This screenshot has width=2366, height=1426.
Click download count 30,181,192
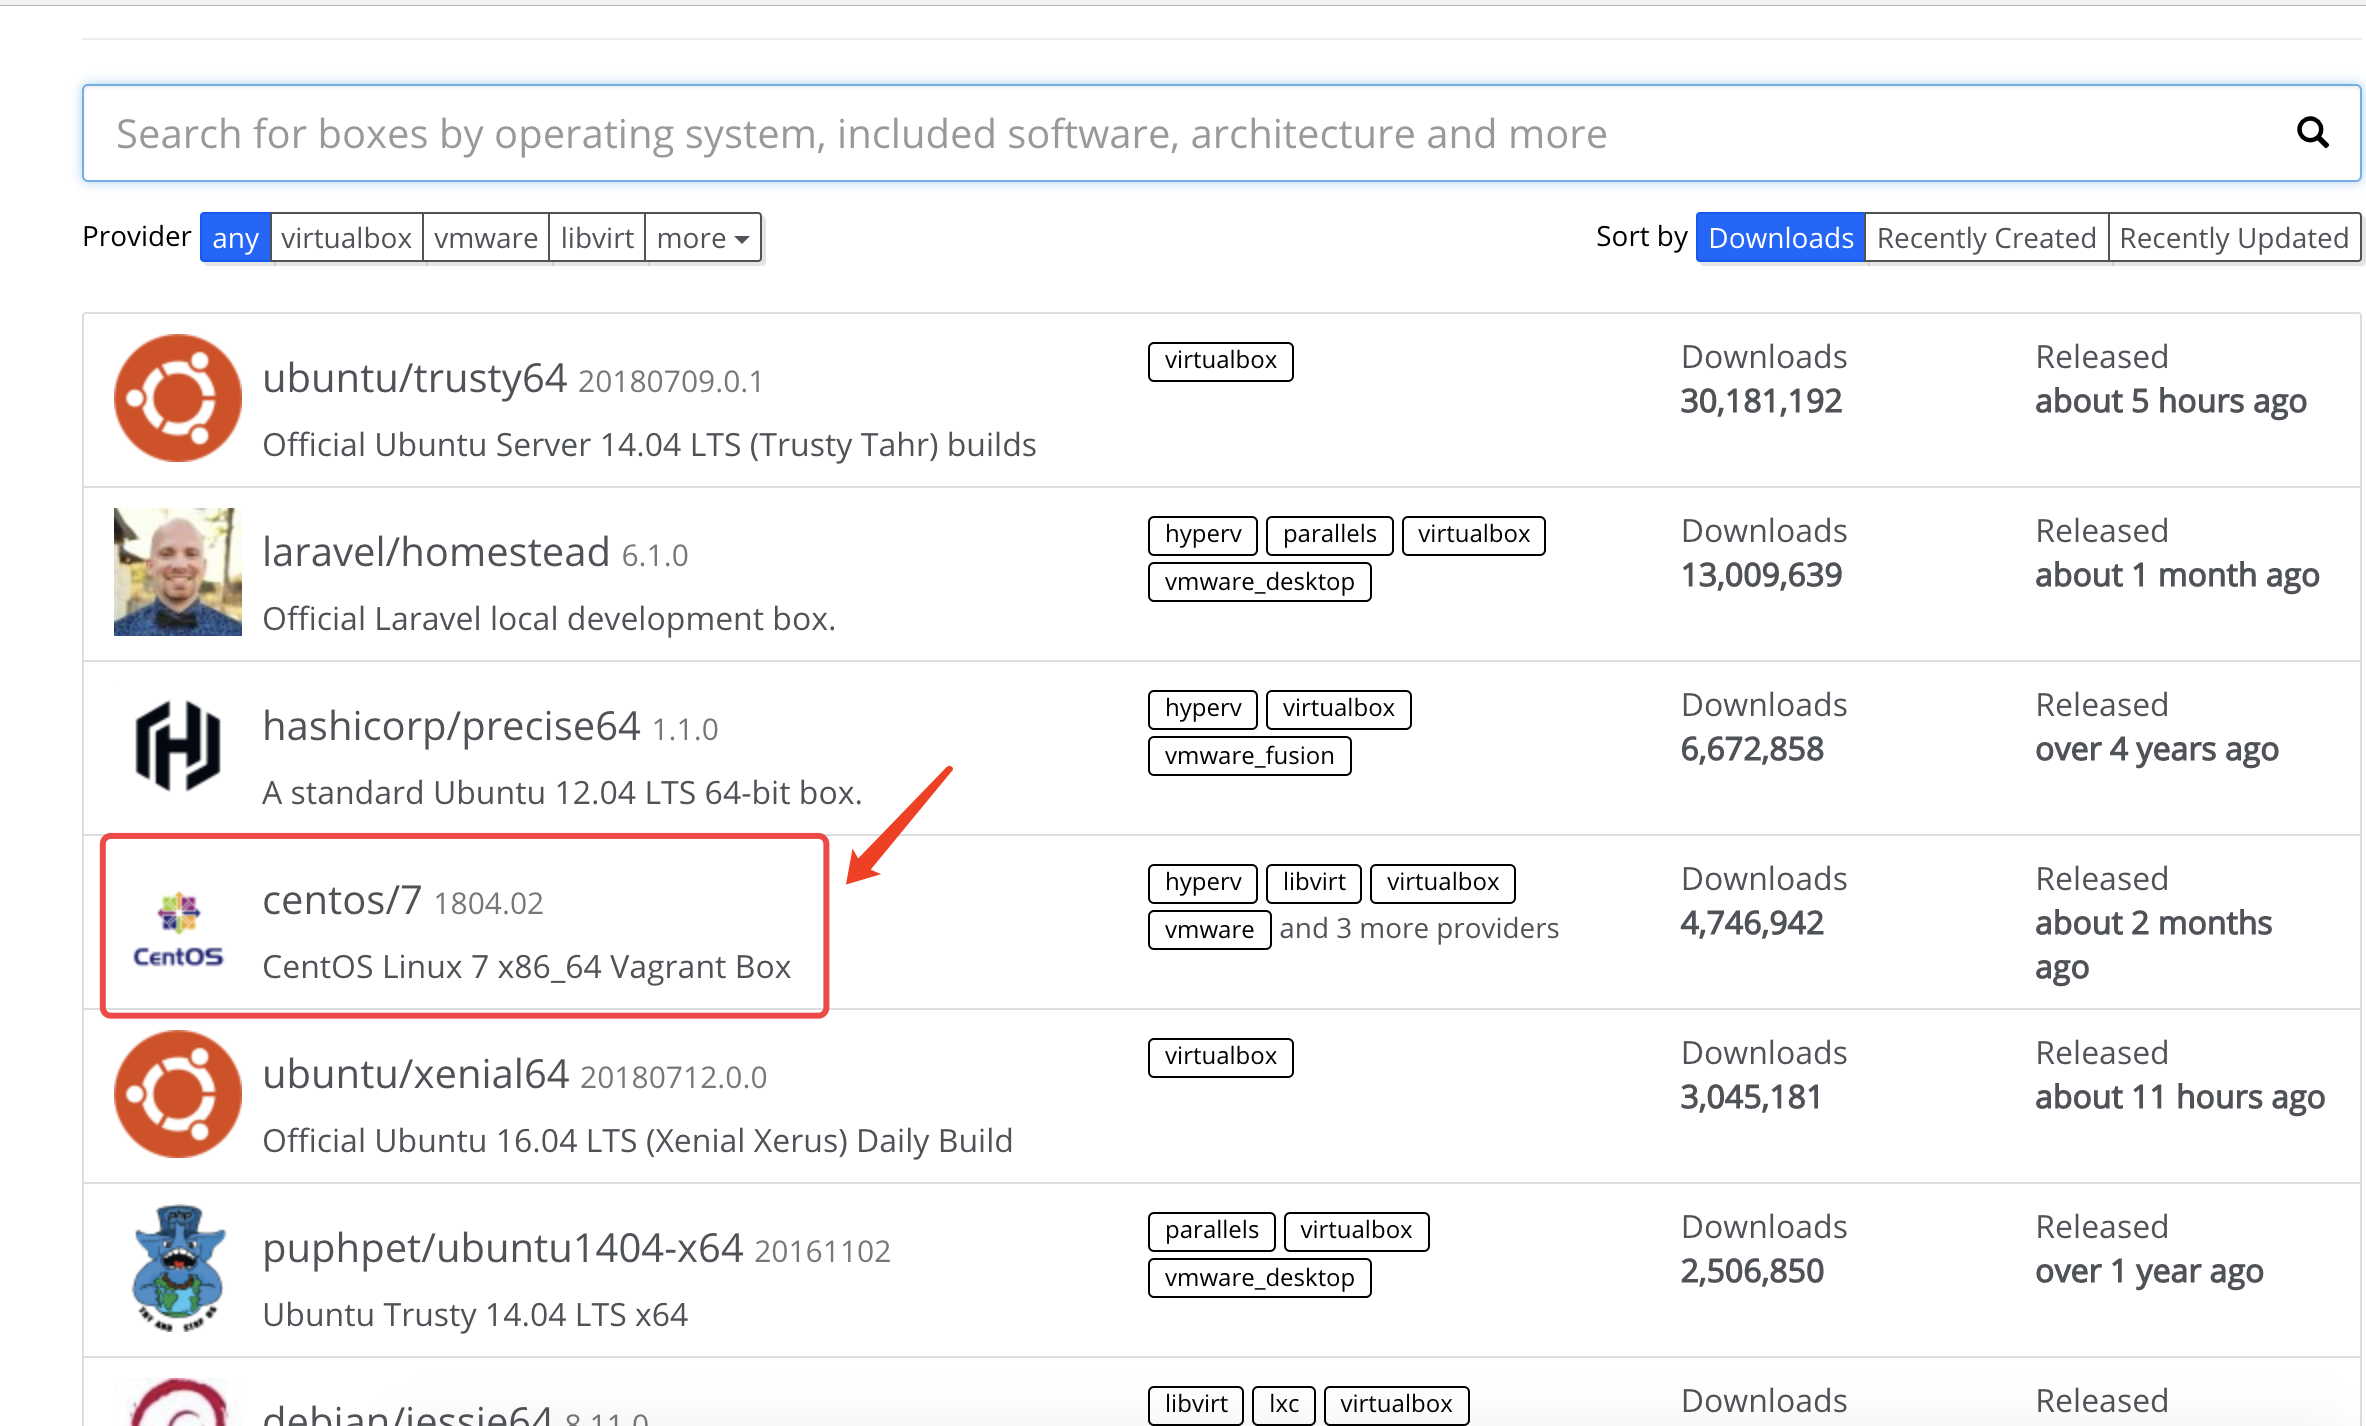tap(1761, 401)
